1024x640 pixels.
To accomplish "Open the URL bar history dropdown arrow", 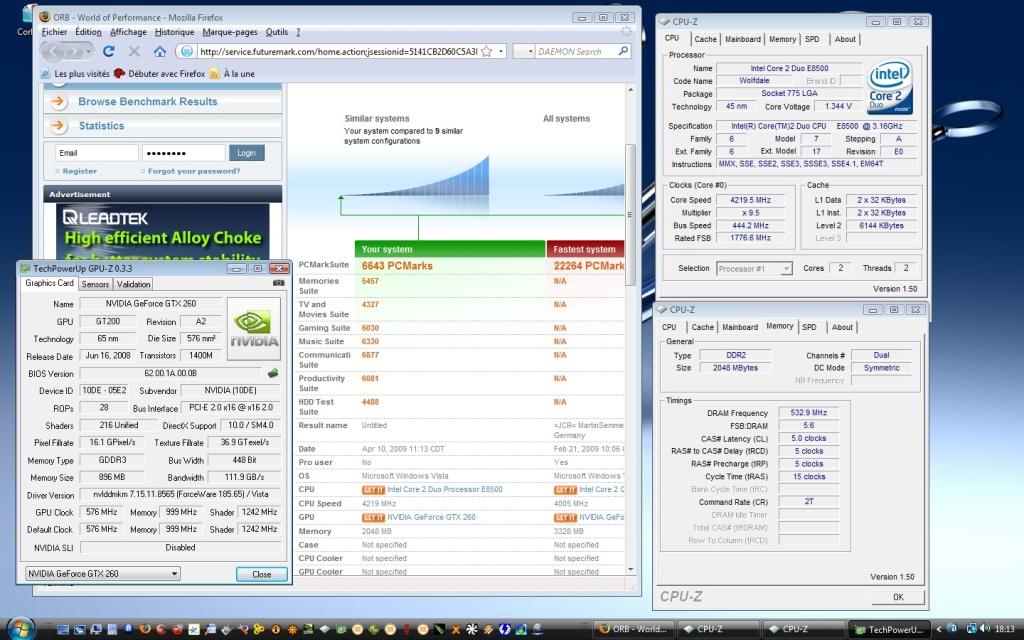I will (501, 51).
